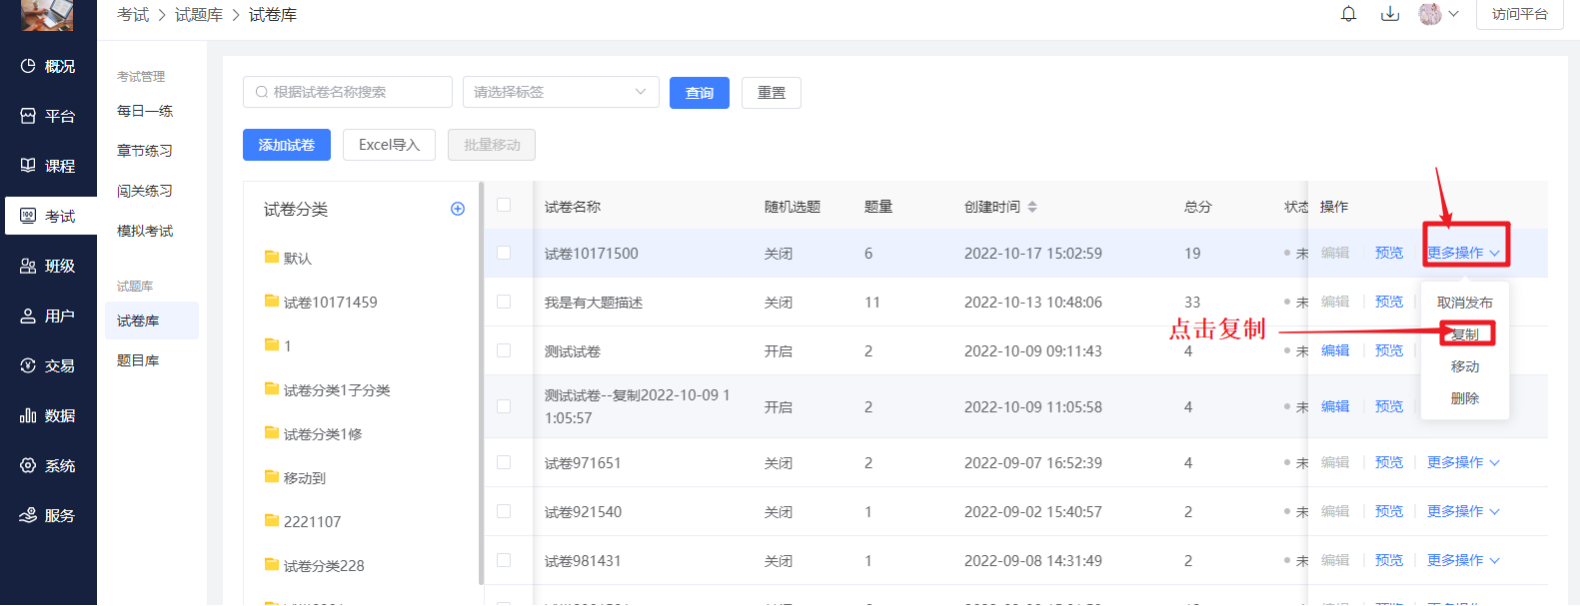This screenshot has width=1580, height=606.
Task: Open 更多操作 for 试卷10171500
Action: click(1464, 253)
